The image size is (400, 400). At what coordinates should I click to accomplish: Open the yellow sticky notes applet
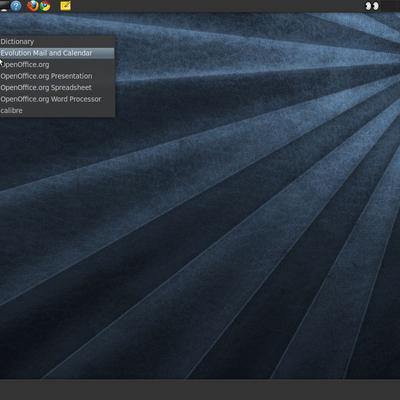(x=65, y=6)
